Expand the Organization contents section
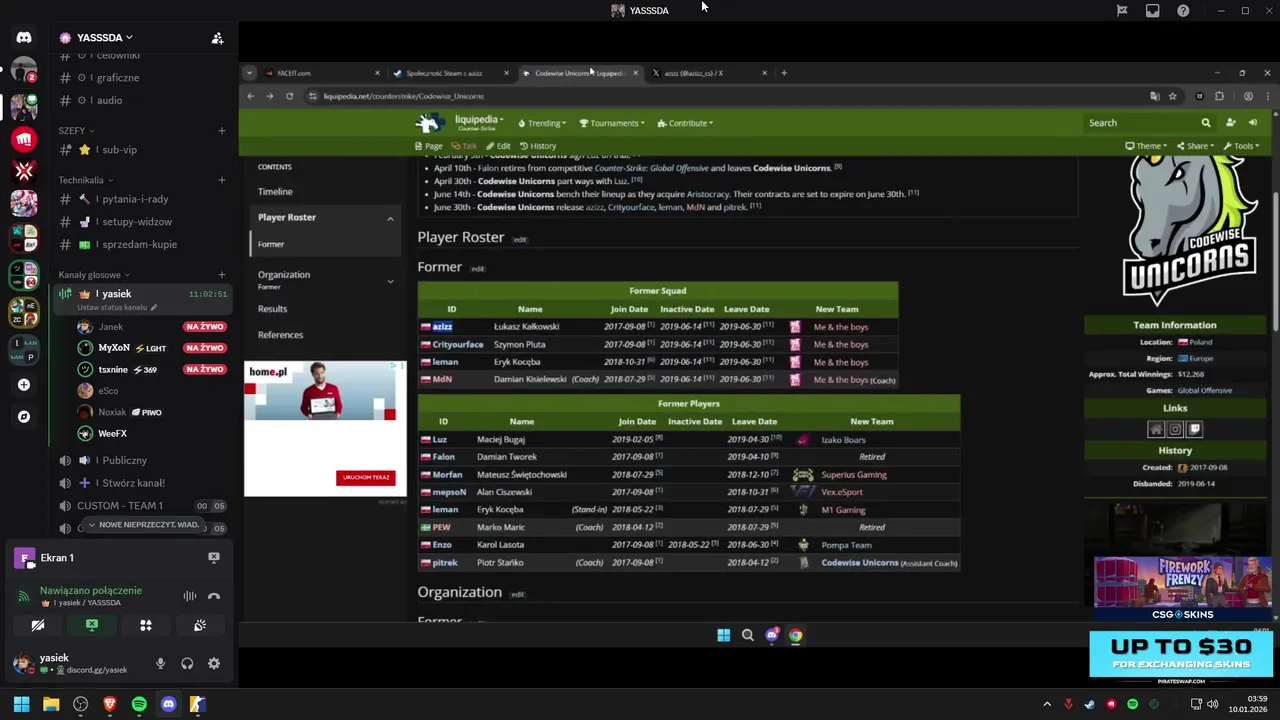This screenshot has height=720, width=1280. [390, 281]
